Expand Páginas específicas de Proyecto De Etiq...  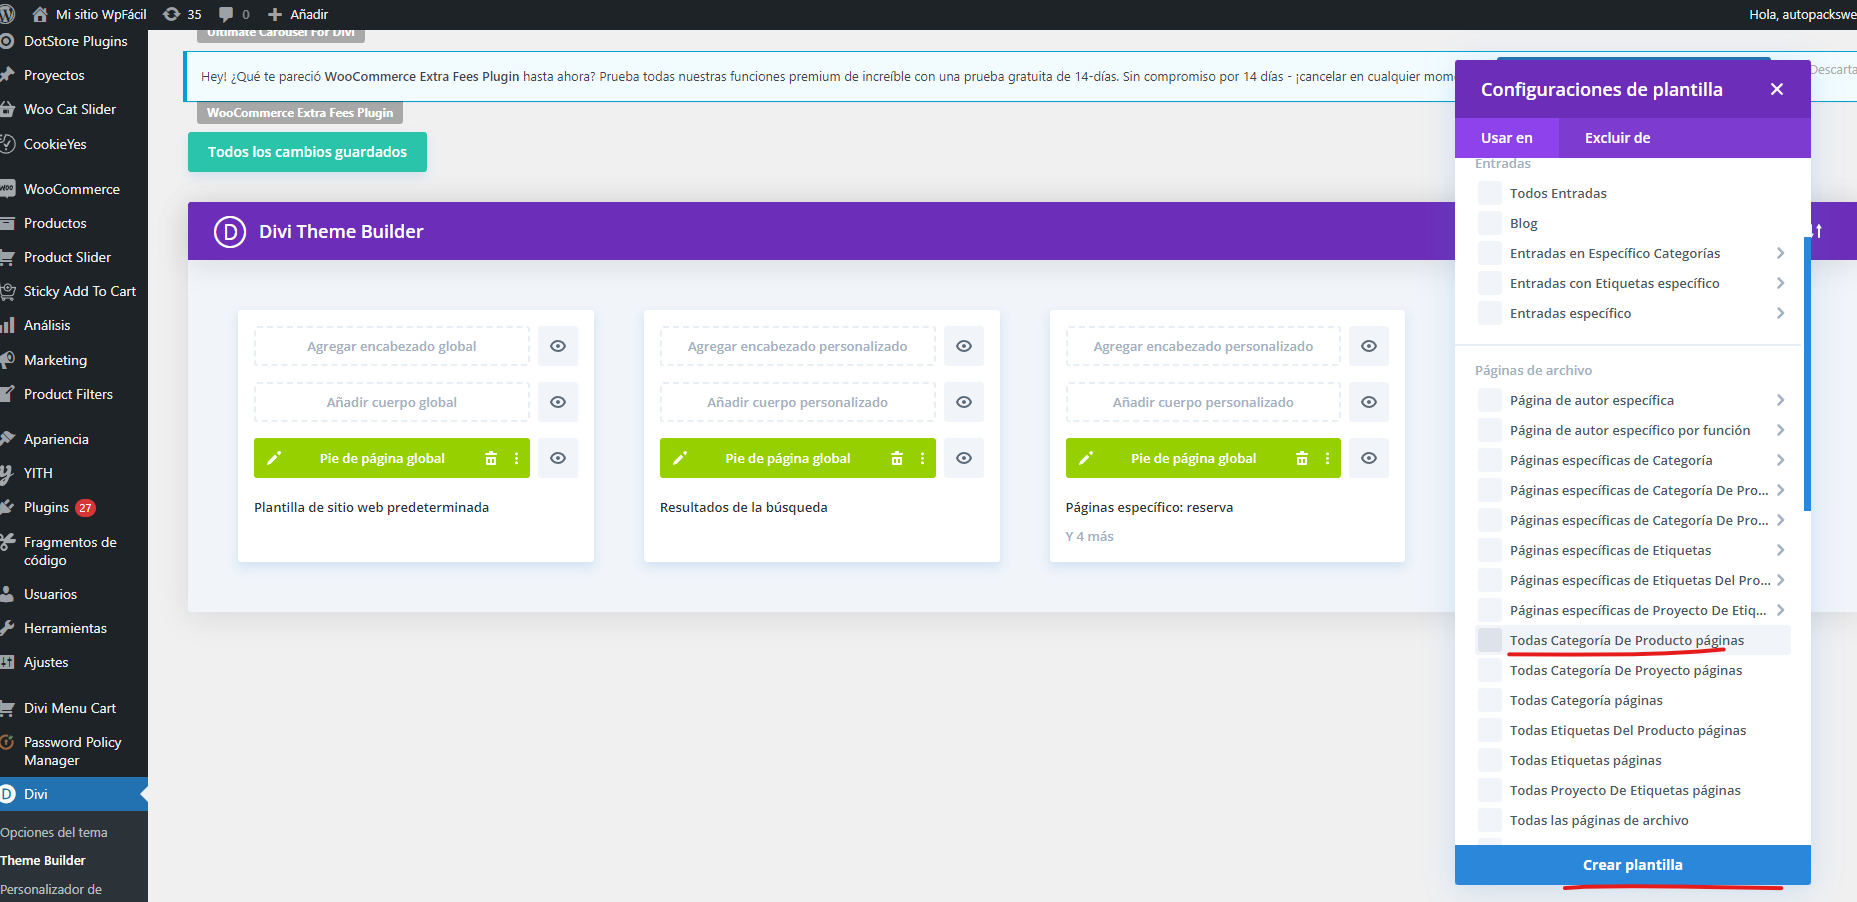point(1780,610)
